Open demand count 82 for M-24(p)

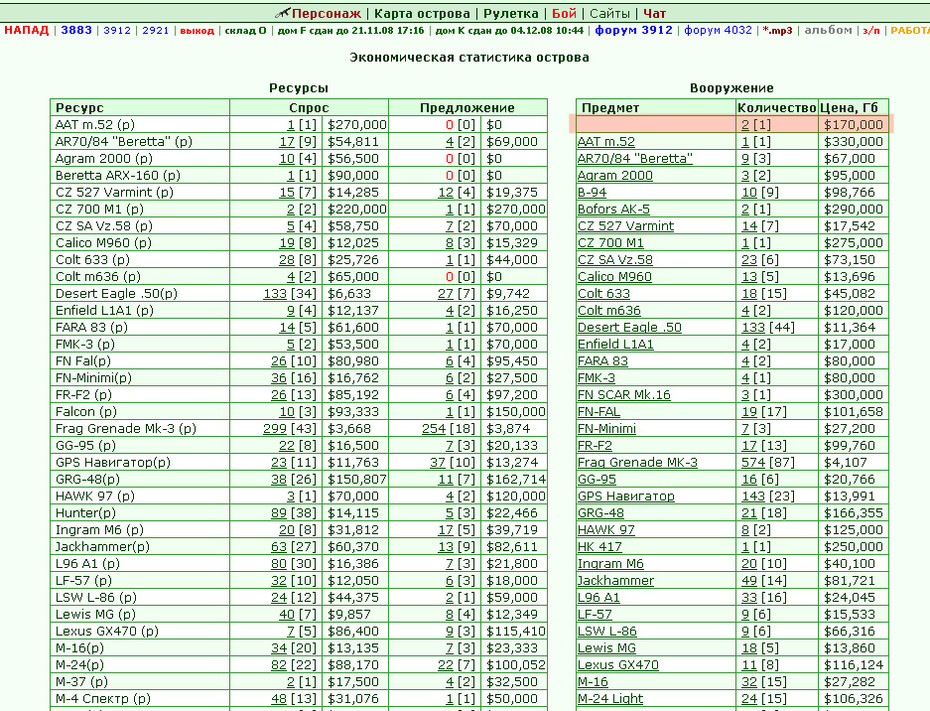279,665
